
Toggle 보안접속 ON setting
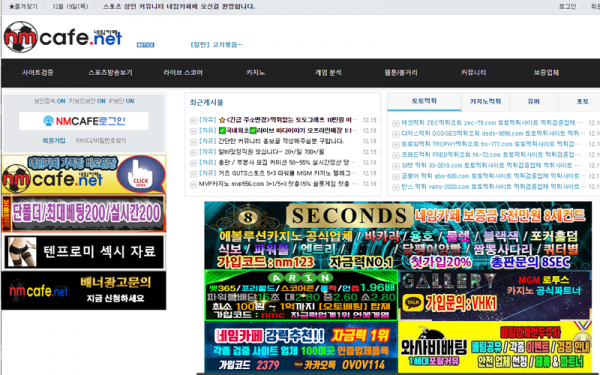[x=49, y=101]
